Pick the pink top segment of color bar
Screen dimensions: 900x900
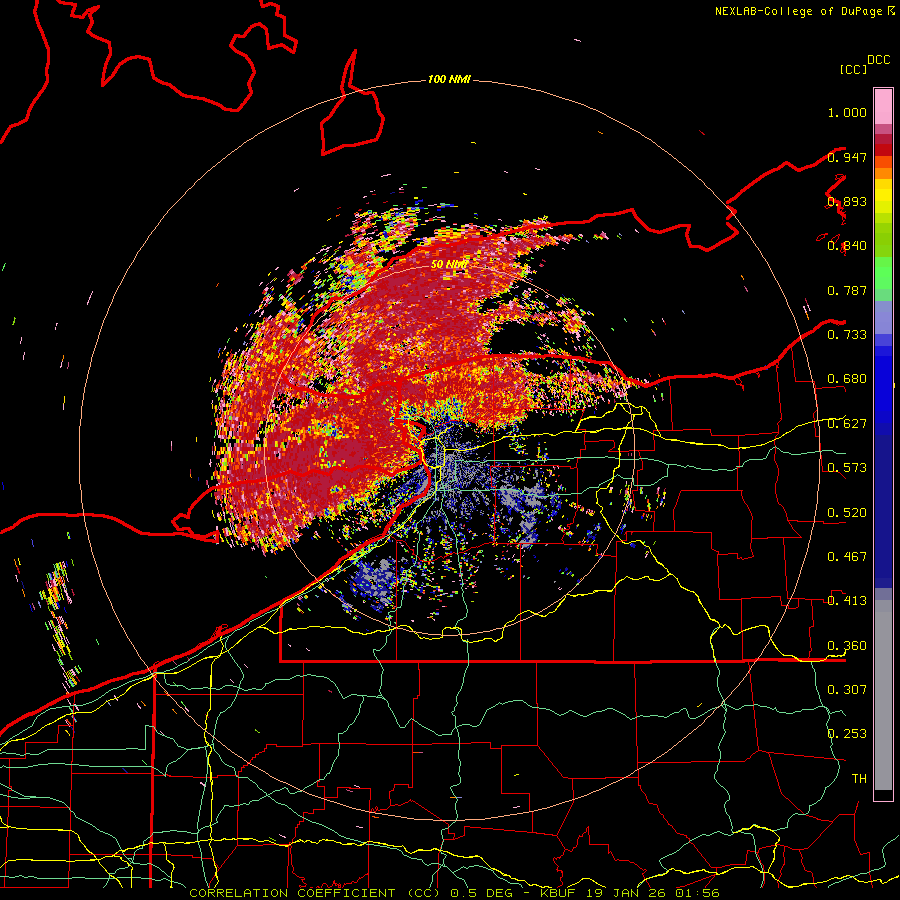click(883, 106)
